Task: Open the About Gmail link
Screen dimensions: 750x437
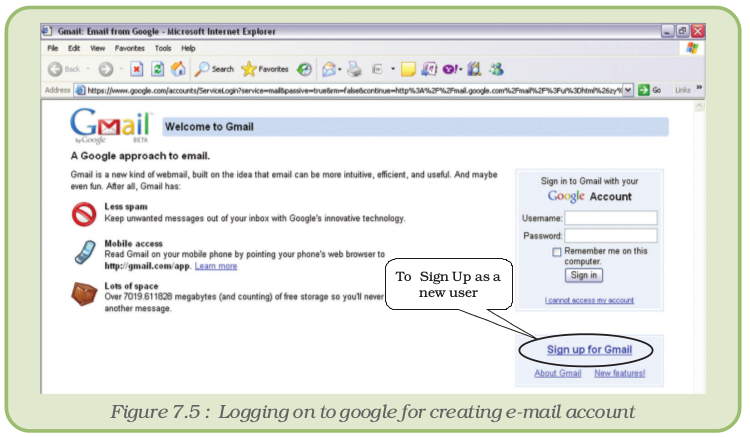Action: 558,373
